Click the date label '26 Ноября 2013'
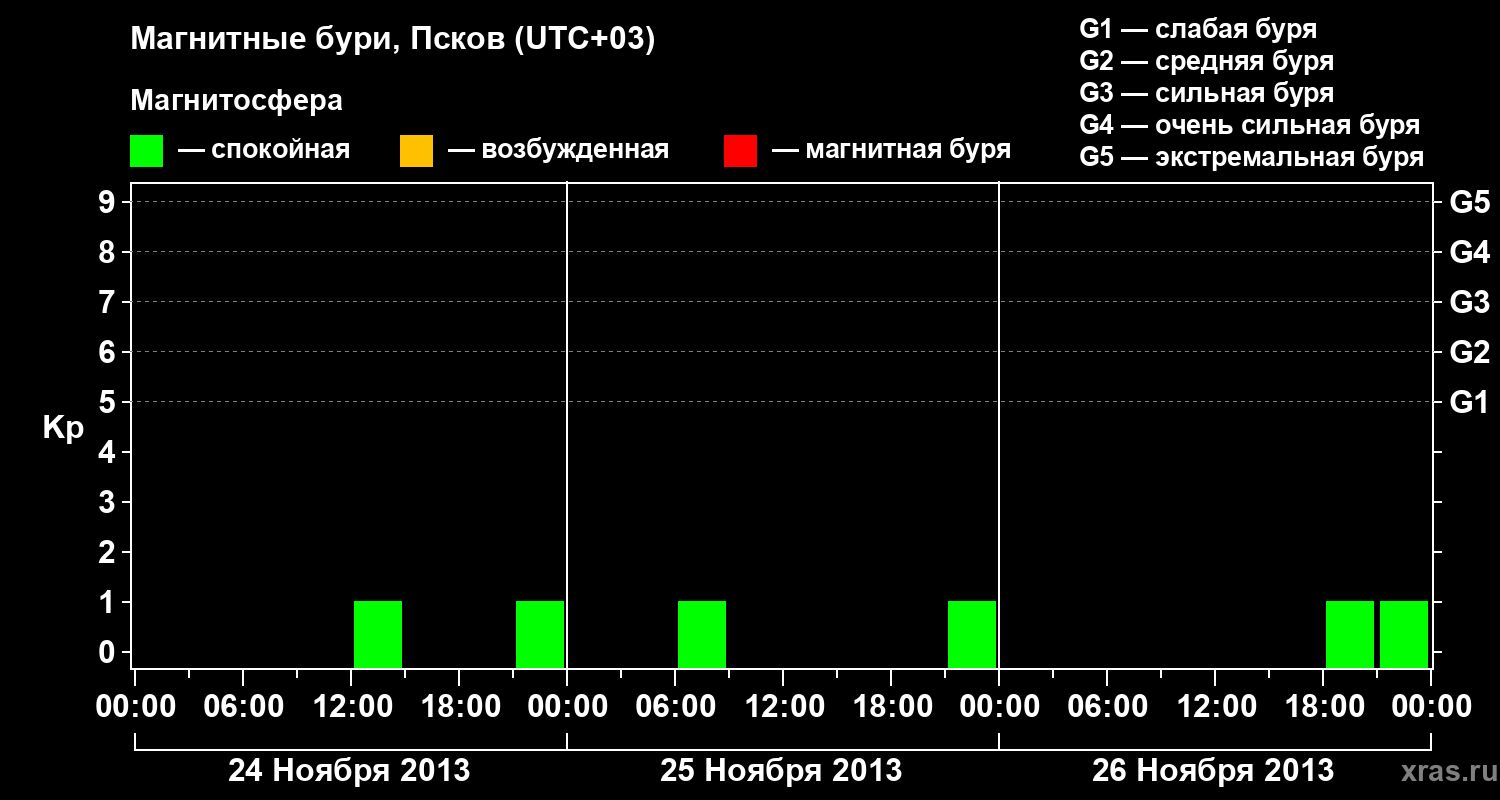1500x800 pixels. click(x=1213, y=770)
